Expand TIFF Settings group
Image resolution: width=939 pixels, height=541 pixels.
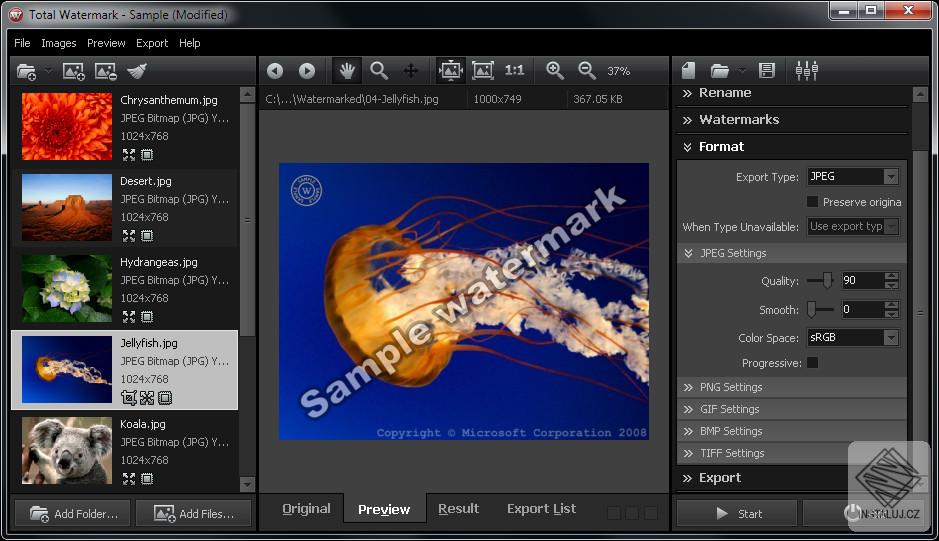[792, 454]
